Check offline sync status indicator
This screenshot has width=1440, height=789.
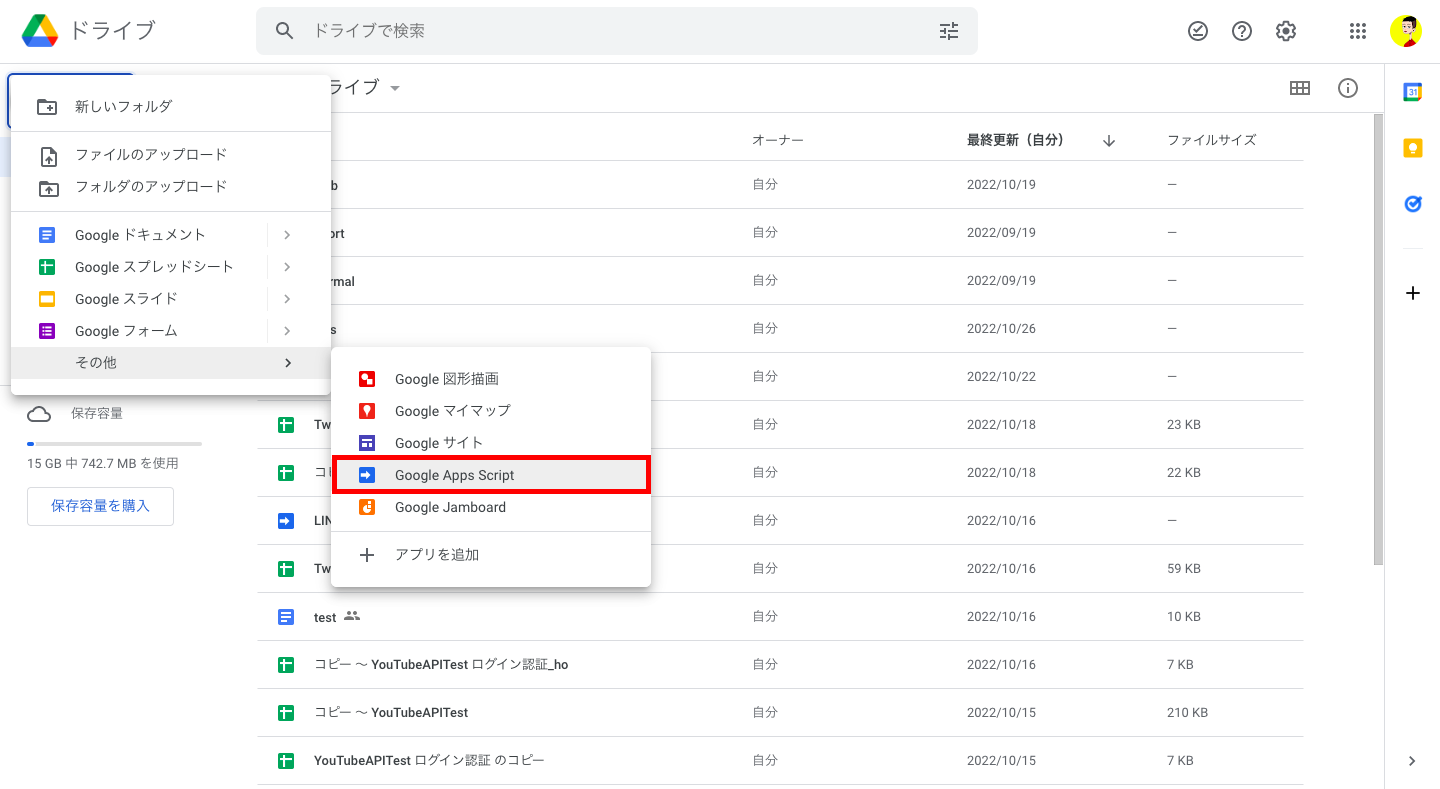coord(1197,31)
